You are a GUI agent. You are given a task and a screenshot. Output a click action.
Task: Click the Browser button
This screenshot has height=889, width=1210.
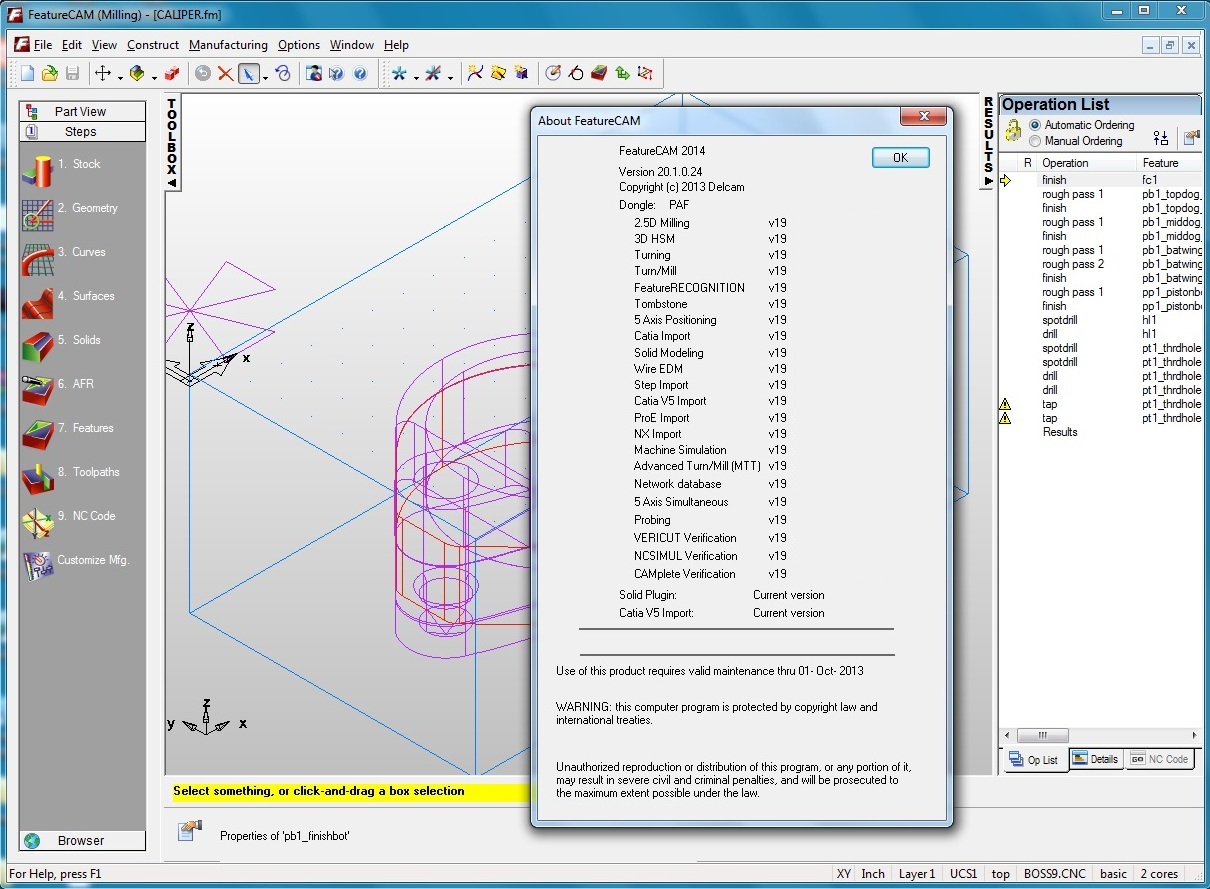pyautogui.click(x=81, y=841)
